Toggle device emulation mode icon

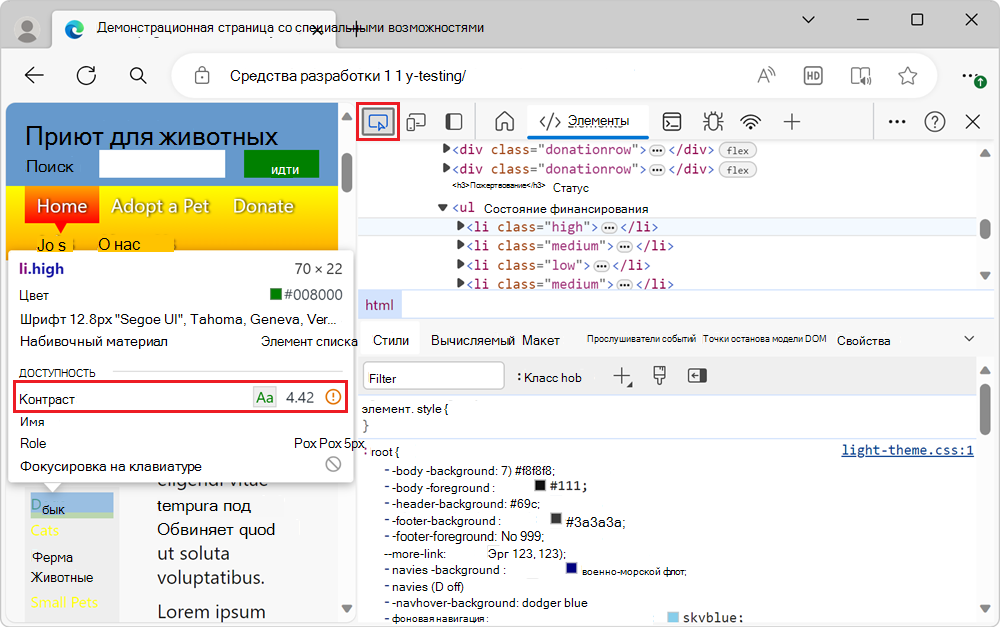tap(416, 121)
